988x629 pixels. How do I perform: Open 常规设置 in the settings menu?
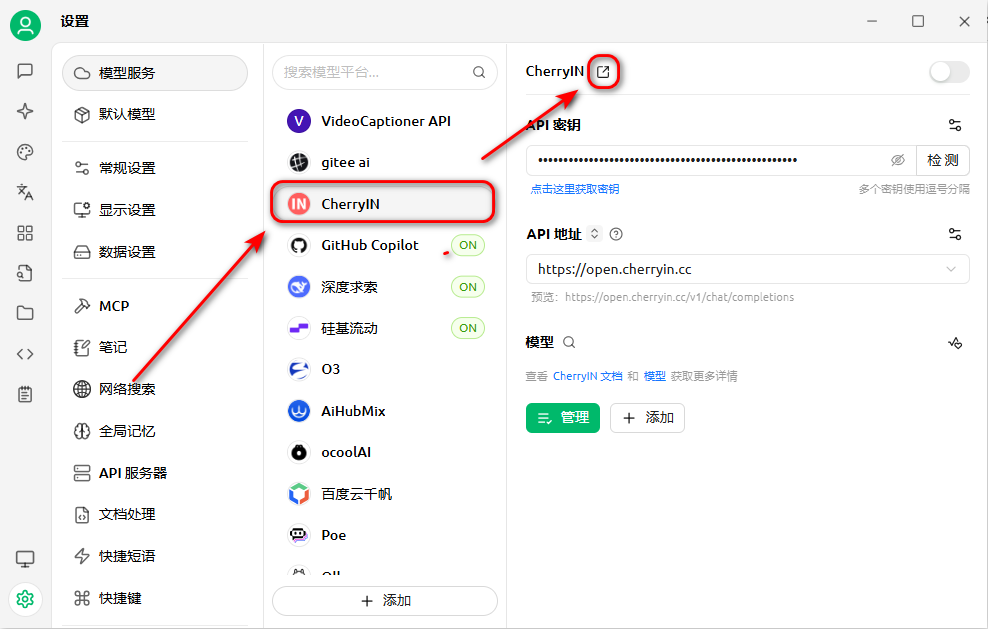coord(155,168)
